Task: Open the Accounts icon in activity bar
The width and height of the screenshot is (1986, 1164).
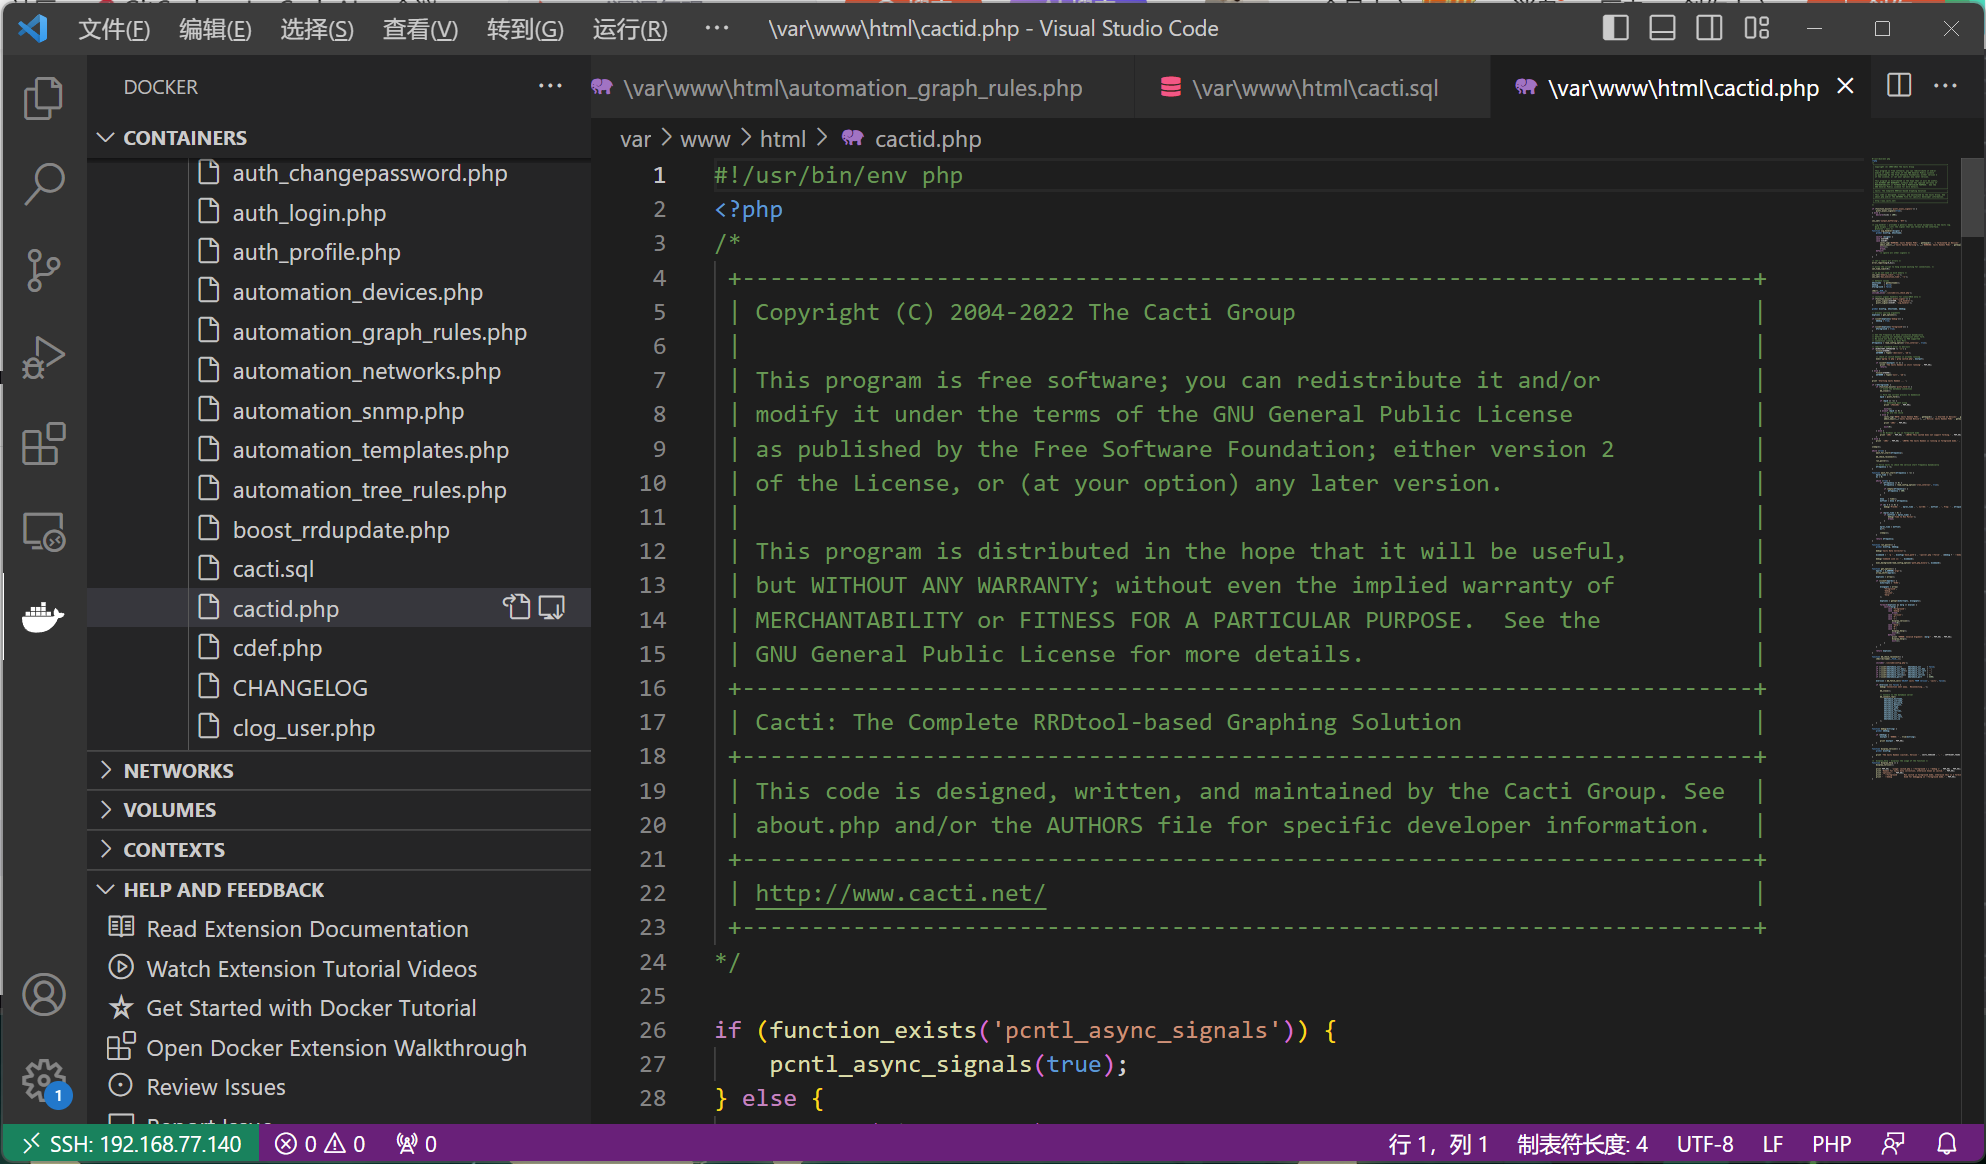Action: coord(43,994)
